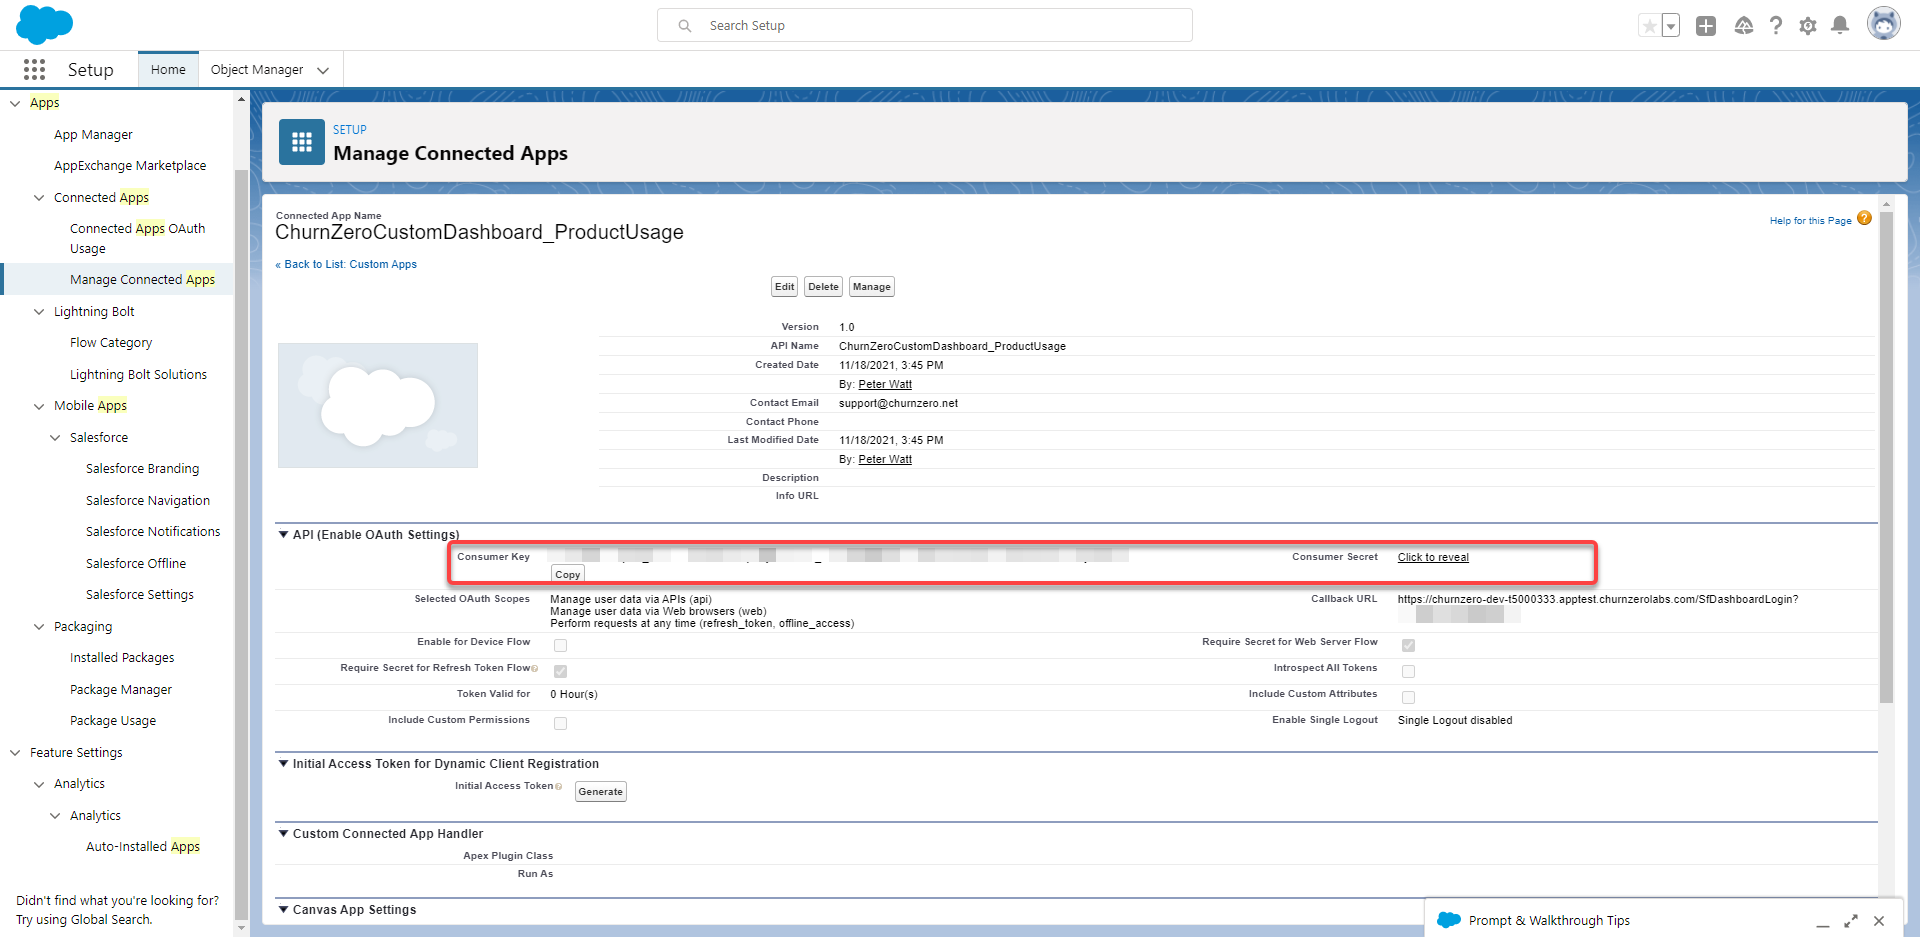Collapse the Packaging tree node
1920x937 pixels.
(x=39, y=627)
